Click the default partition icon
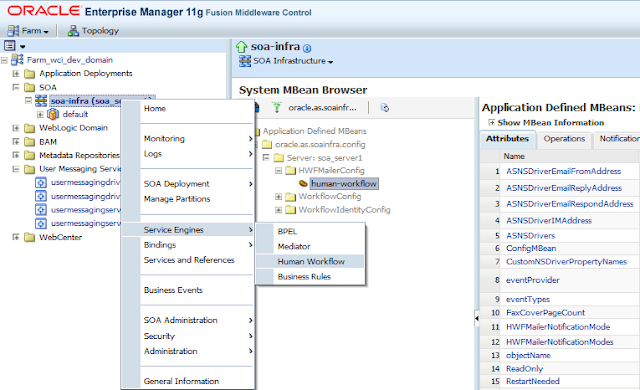640x390 pixels. pyautogui.click(x=53, y=114)
